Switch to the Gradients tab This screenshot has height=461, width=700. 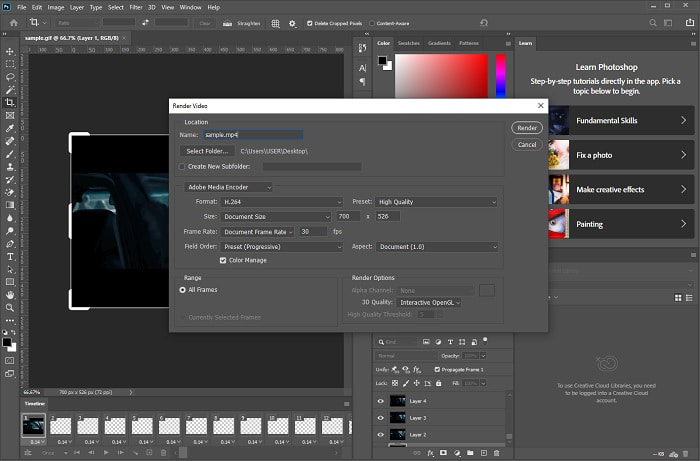pyautogui.click(x=439, y=43)
